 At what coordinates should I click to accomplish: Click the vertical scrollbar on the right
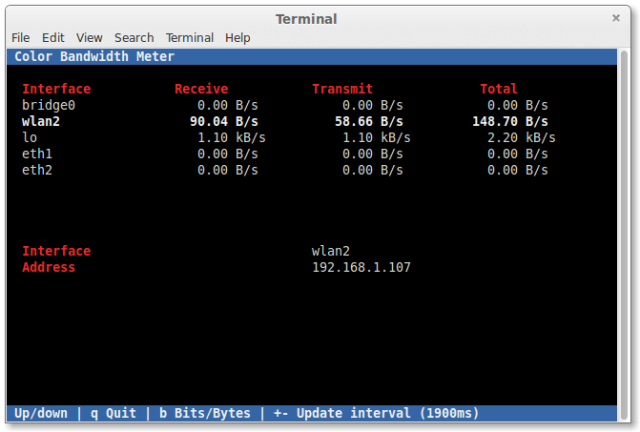623,235
